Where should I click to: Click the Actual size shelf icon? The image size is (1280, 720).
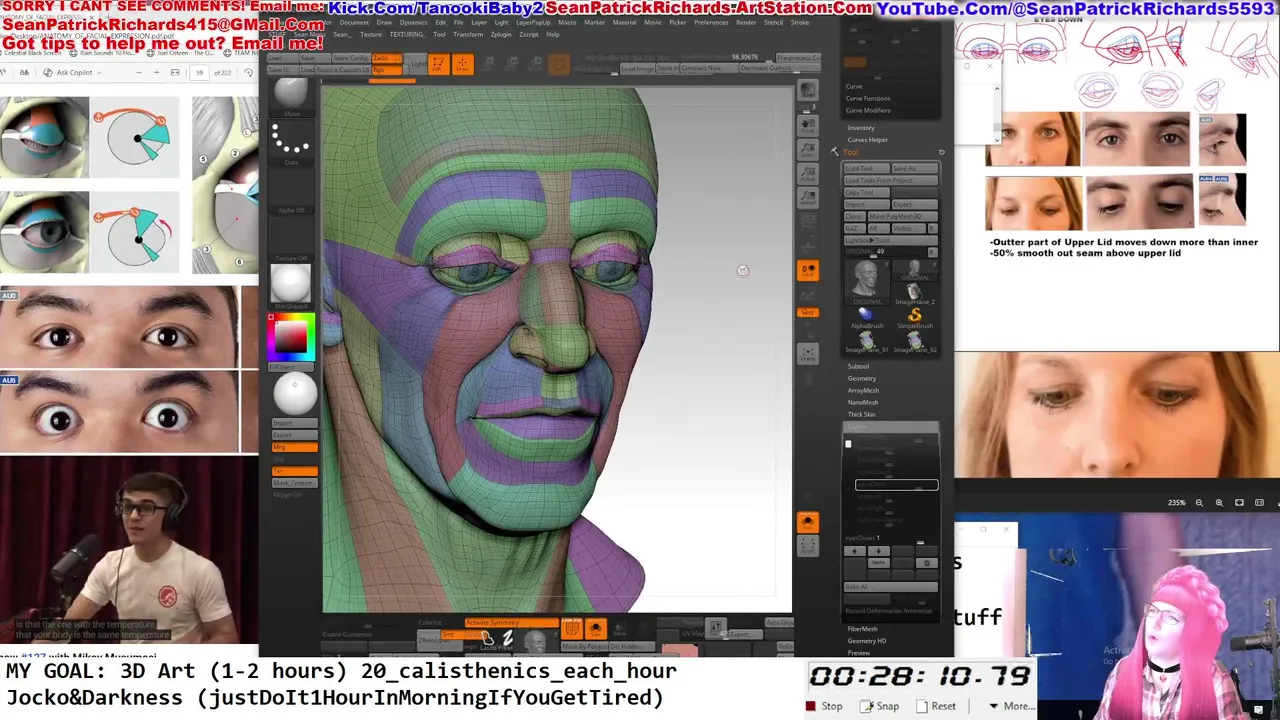[x=807, y=175]
